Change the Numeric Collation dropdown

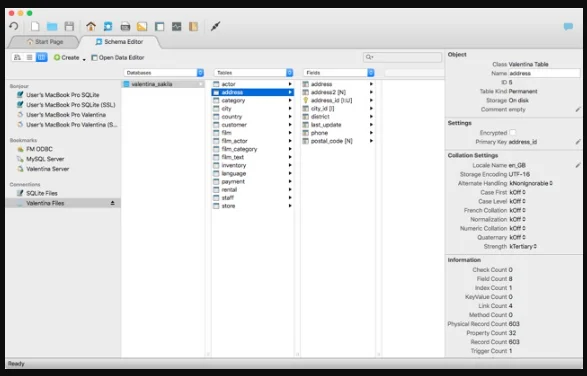click(x=517, y=228)
